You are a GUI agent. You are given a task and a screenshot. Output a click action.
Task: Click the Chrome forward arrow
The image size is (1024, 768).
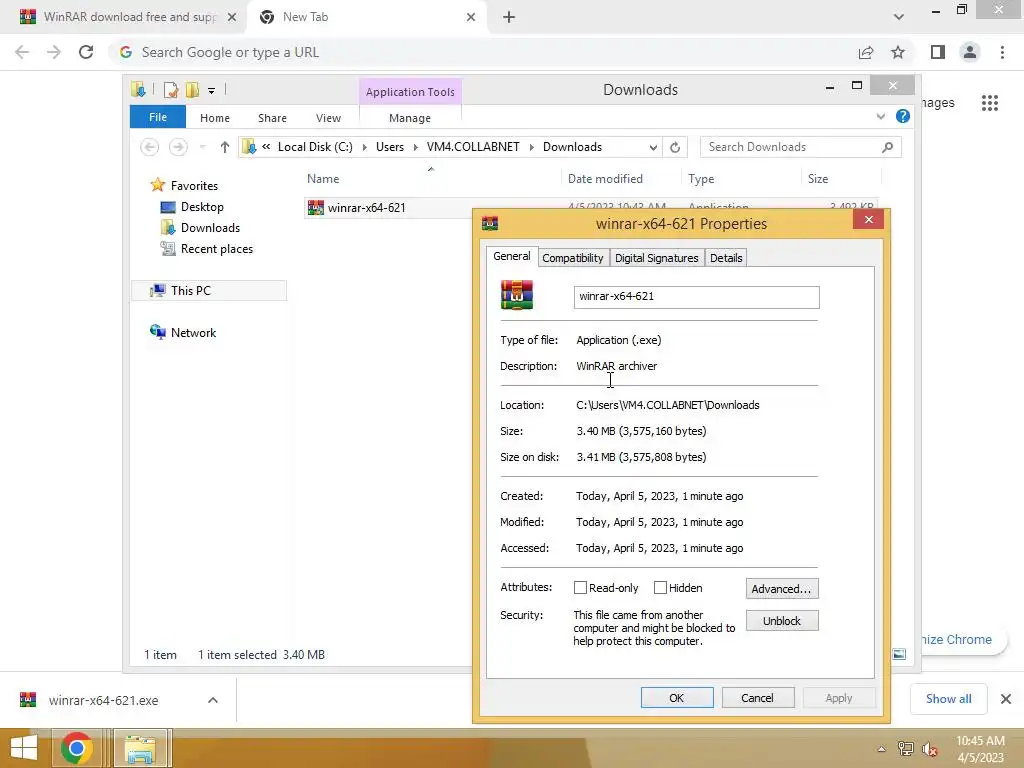[x=54, y=52]
